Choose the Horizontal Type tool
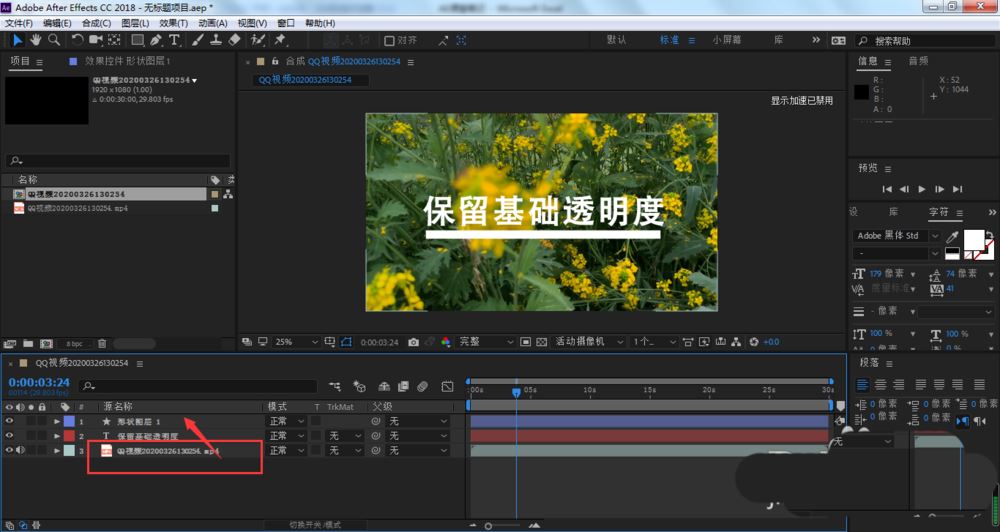1000x532 pixels. click(x=174, y=40)
